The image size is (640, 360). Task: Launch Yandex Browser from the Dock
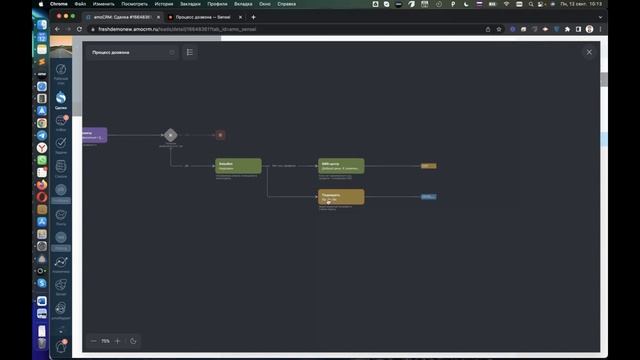pyautogui.click(x=42, y=148)
